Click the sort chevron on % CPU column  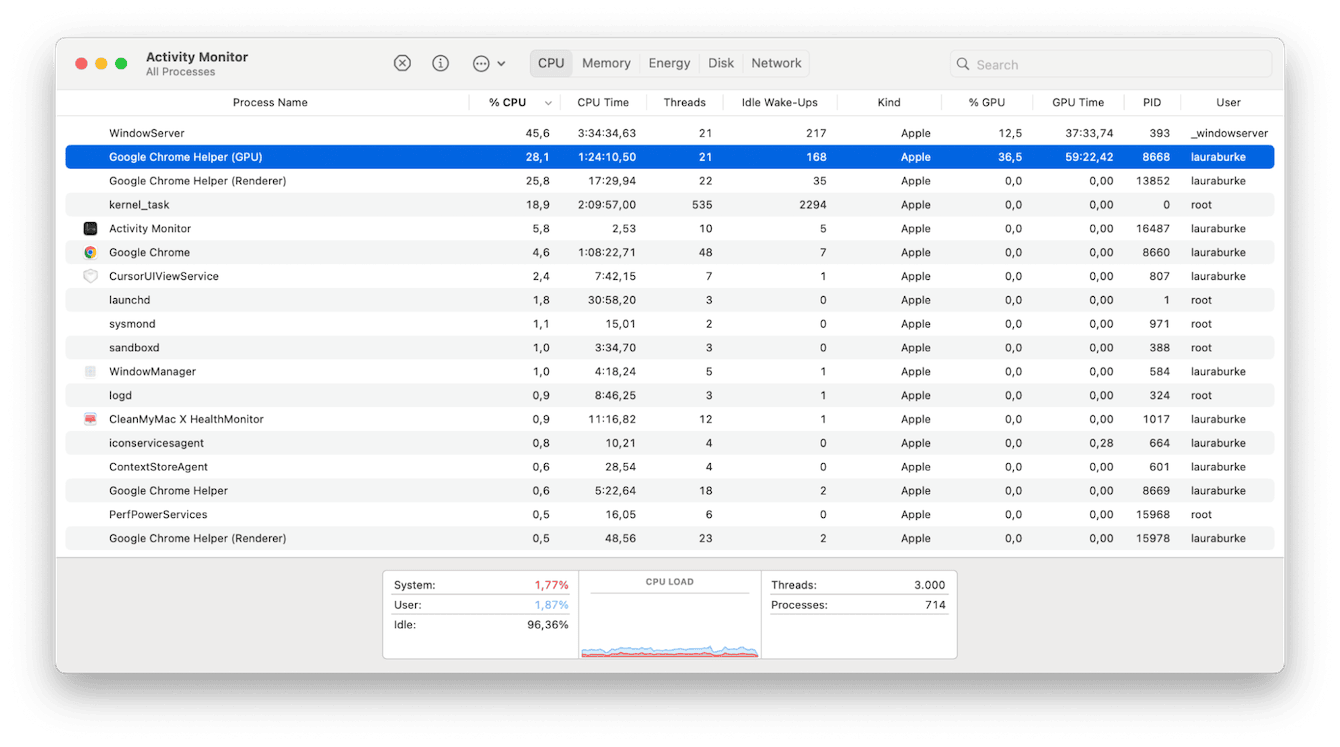click(x=546, y=102)
